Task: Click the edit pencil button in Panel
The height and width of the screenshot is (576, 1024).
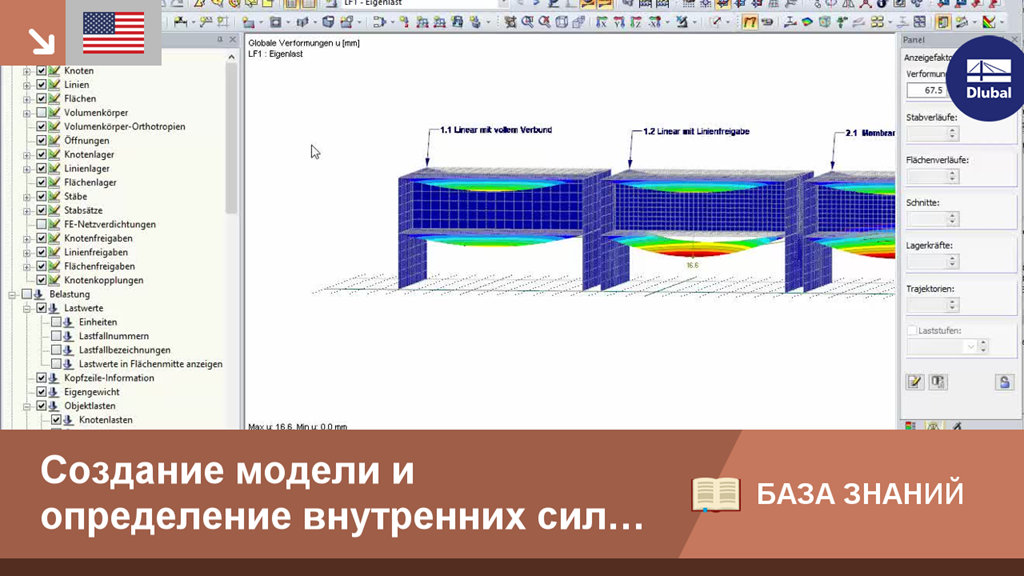Action: tap(915, 382)
